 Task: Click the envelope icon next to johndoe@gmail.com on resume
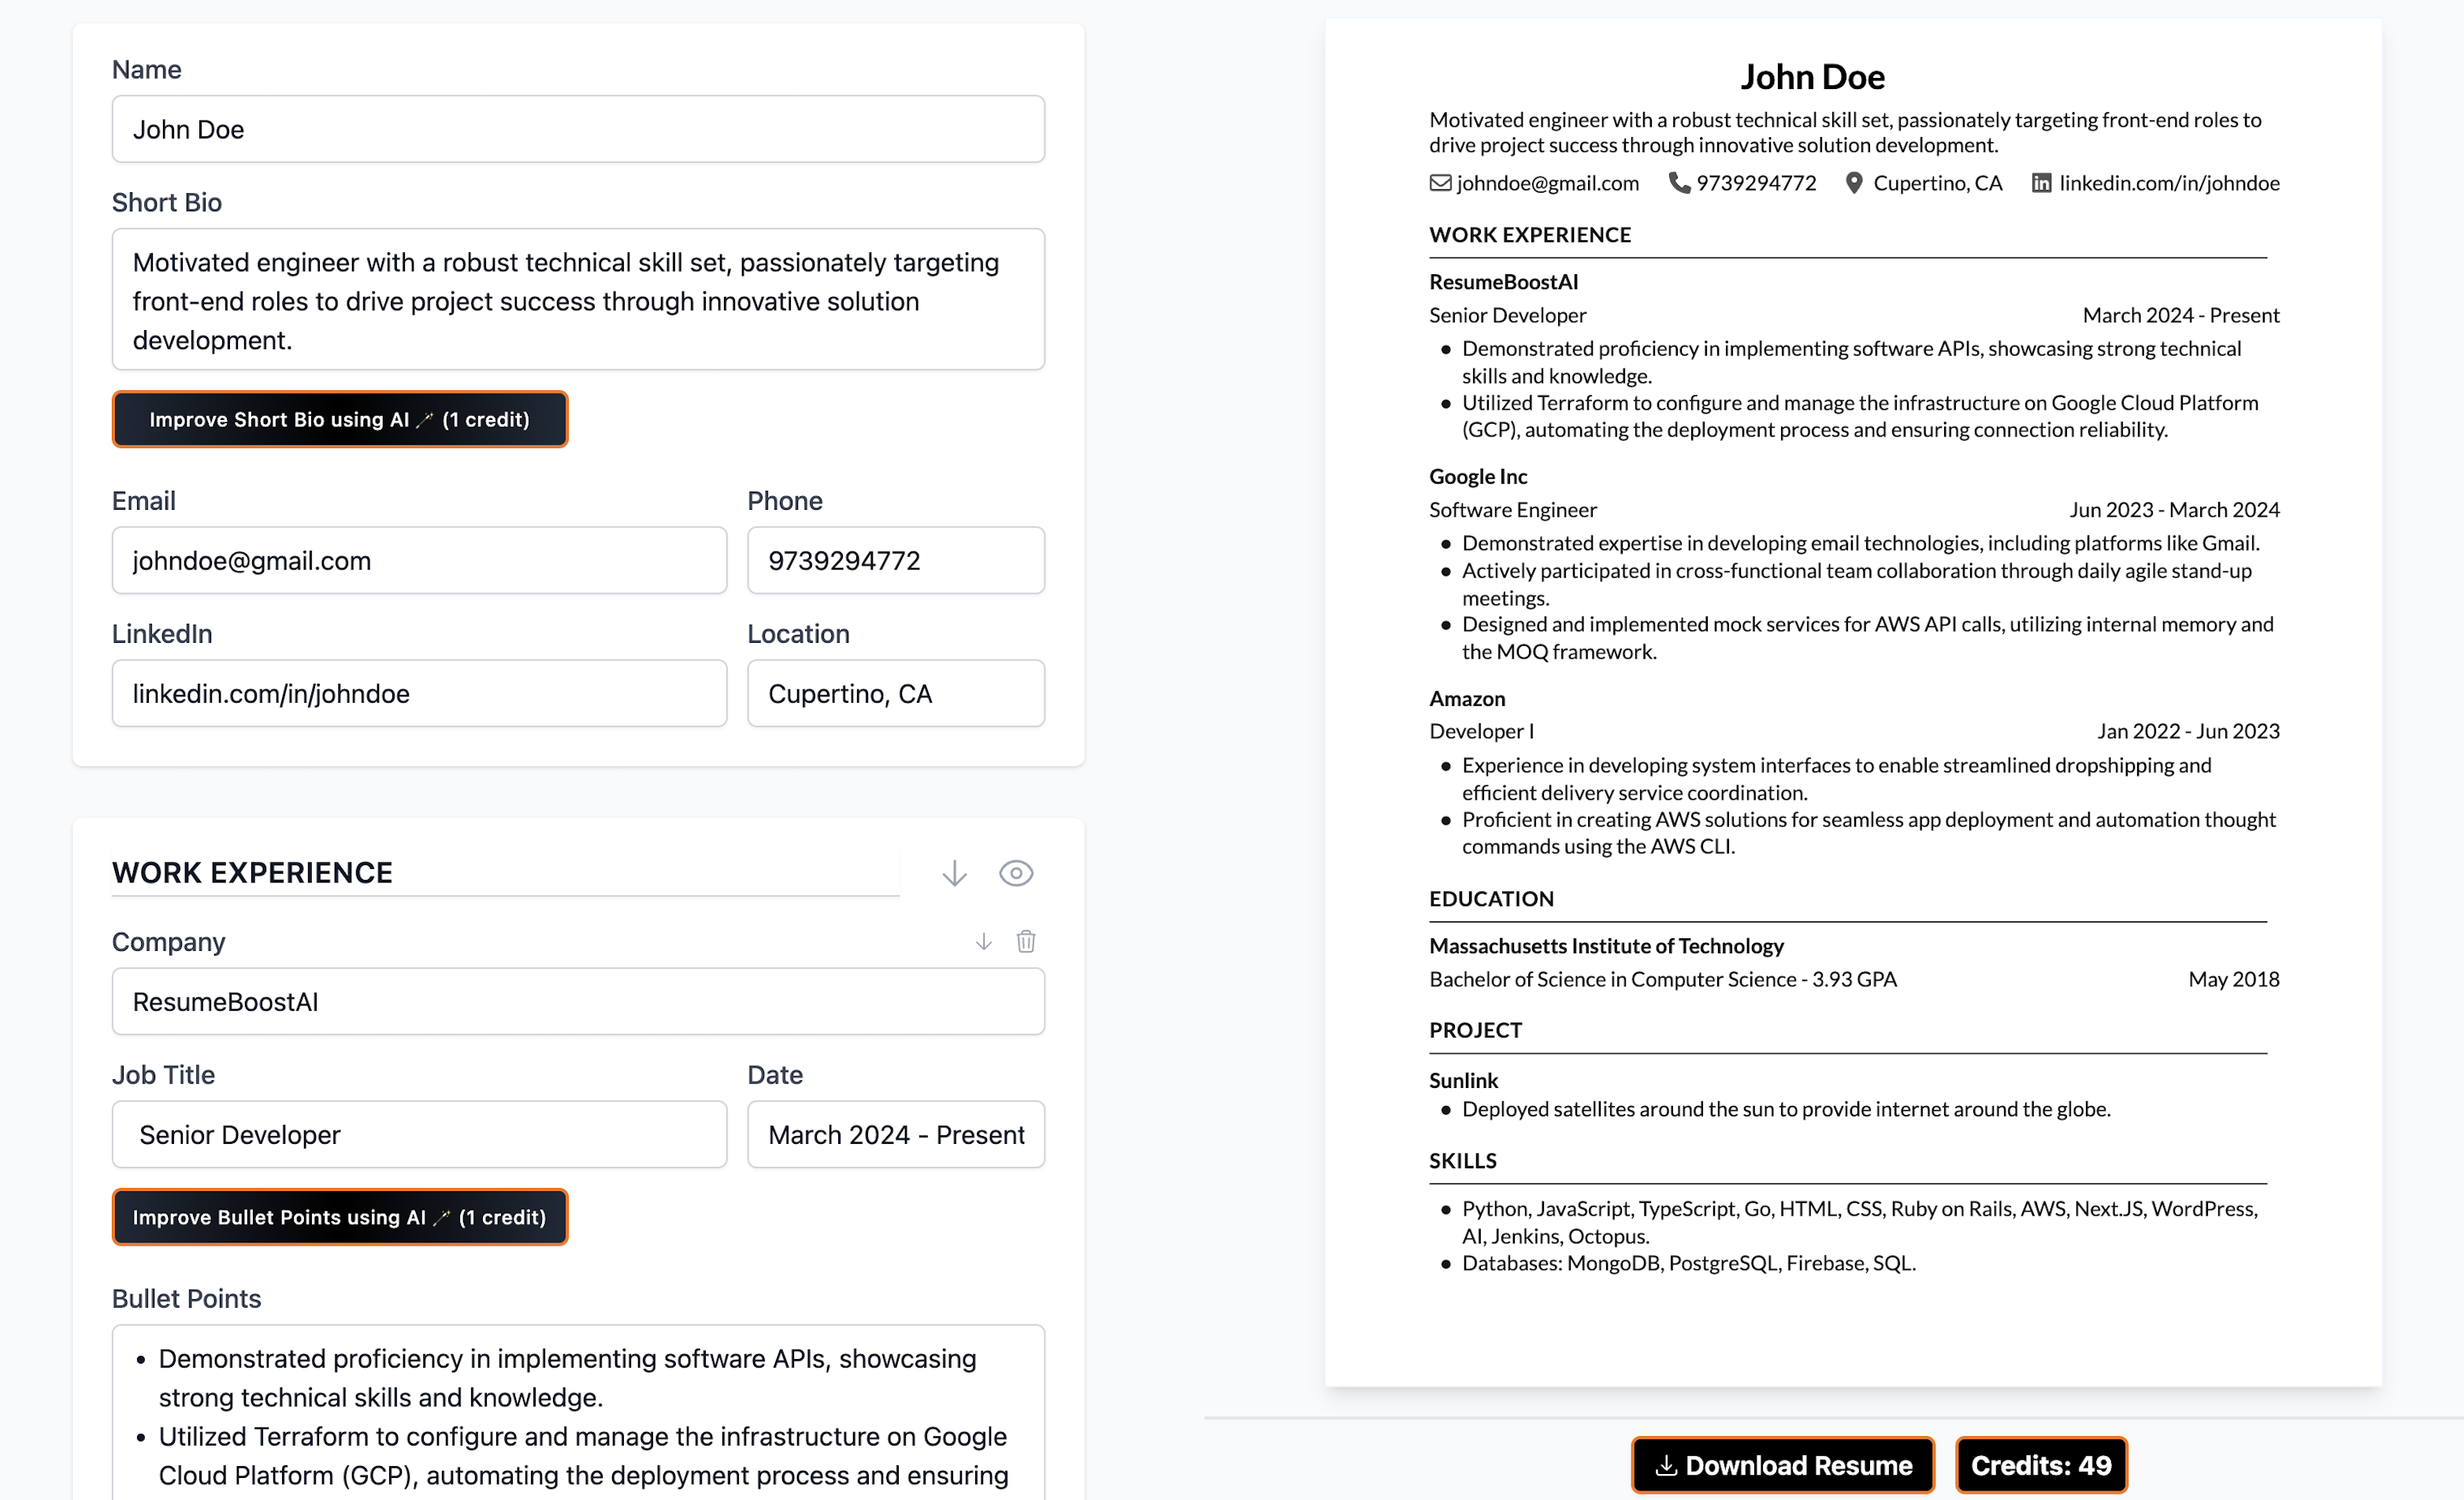pyautogui.click(x=1440, y=183)
